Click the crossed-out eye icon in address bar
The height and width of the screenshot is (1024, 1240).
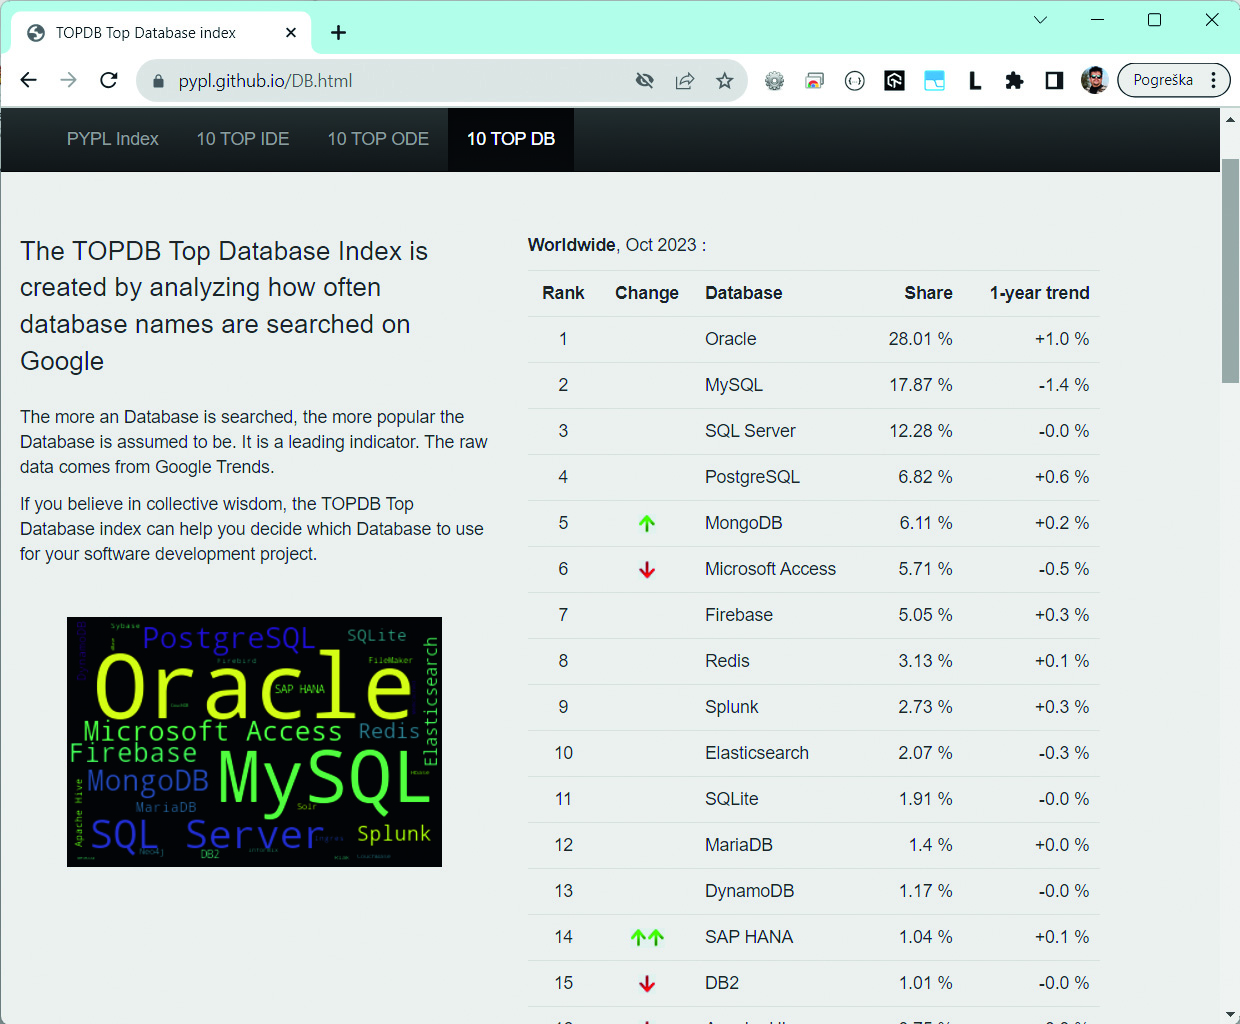point(645,81)
